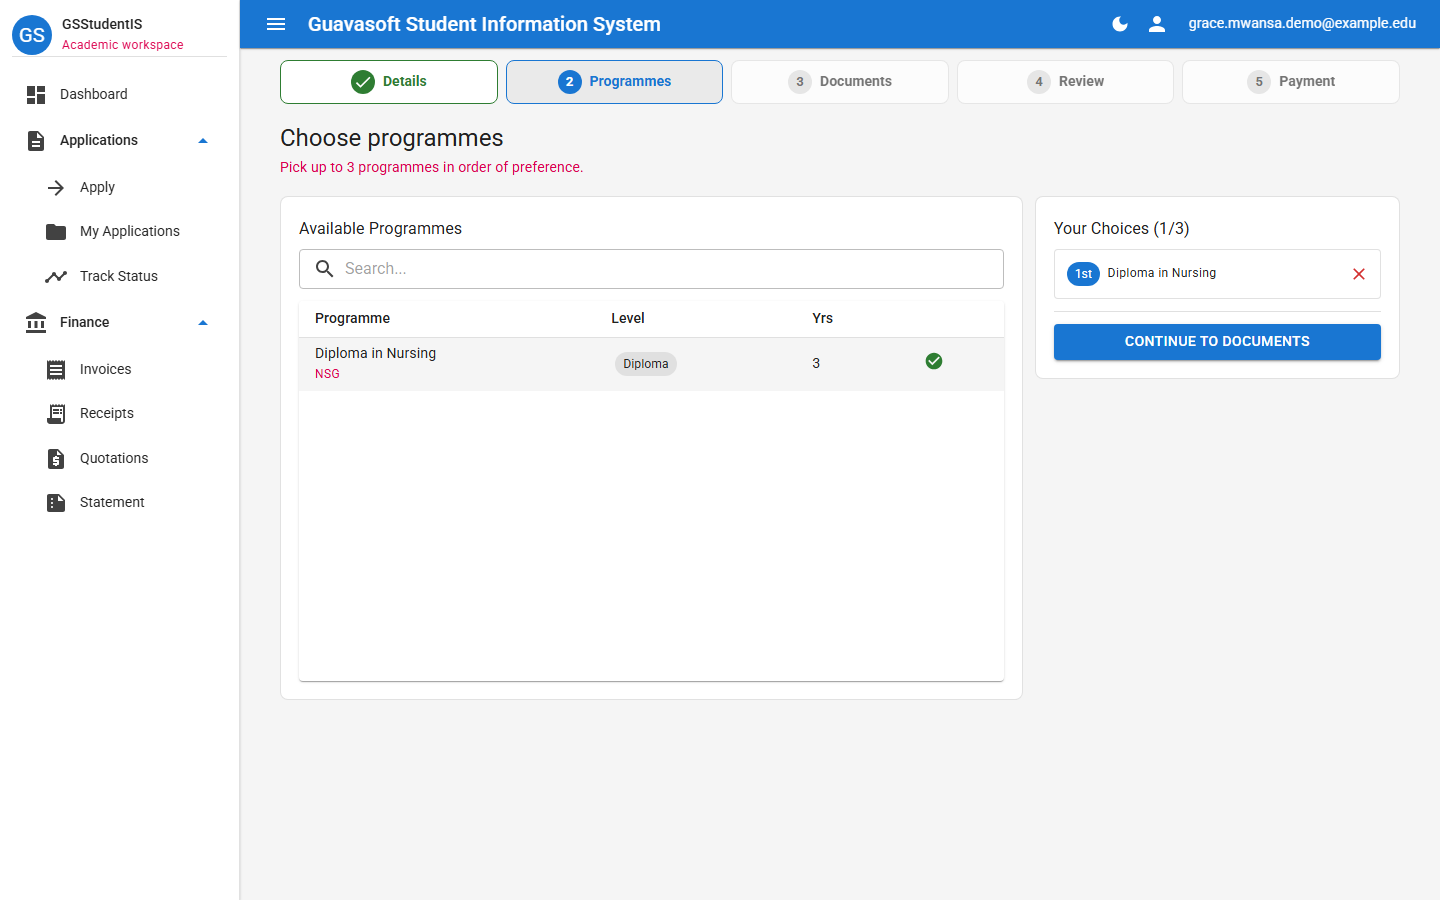This screenshot has height=900, width=1440.
Task: Click the Finance bank icon
Action: click(x=36, y=322)
